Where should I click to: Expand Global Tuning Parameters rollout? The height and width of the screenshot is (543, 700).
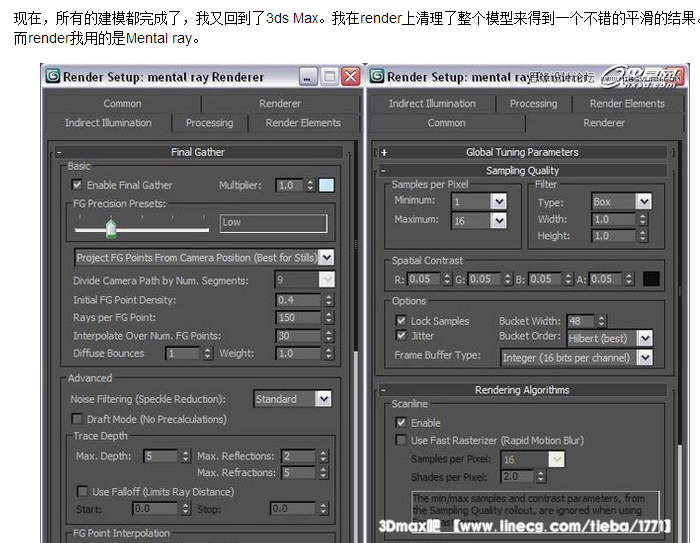384,153
